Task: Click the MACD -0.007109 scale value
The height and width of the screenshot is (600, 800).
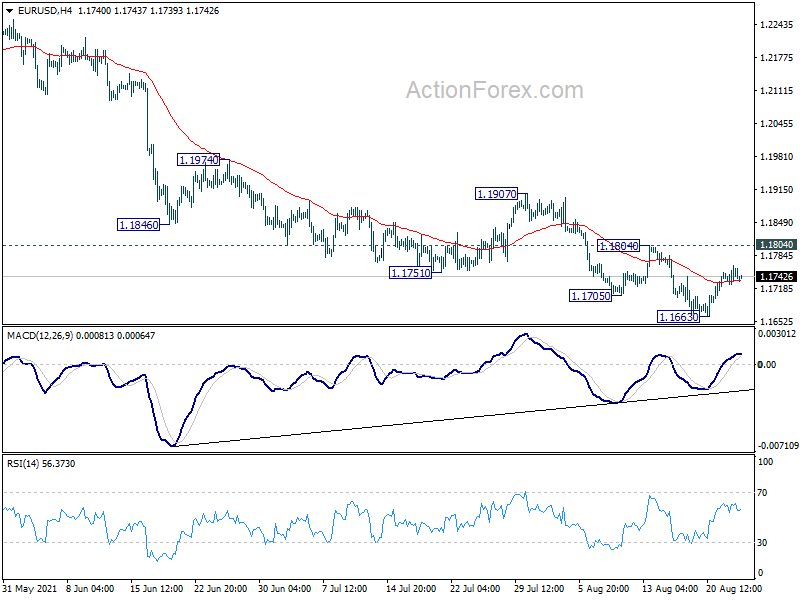Action: [x=778, y=446]
